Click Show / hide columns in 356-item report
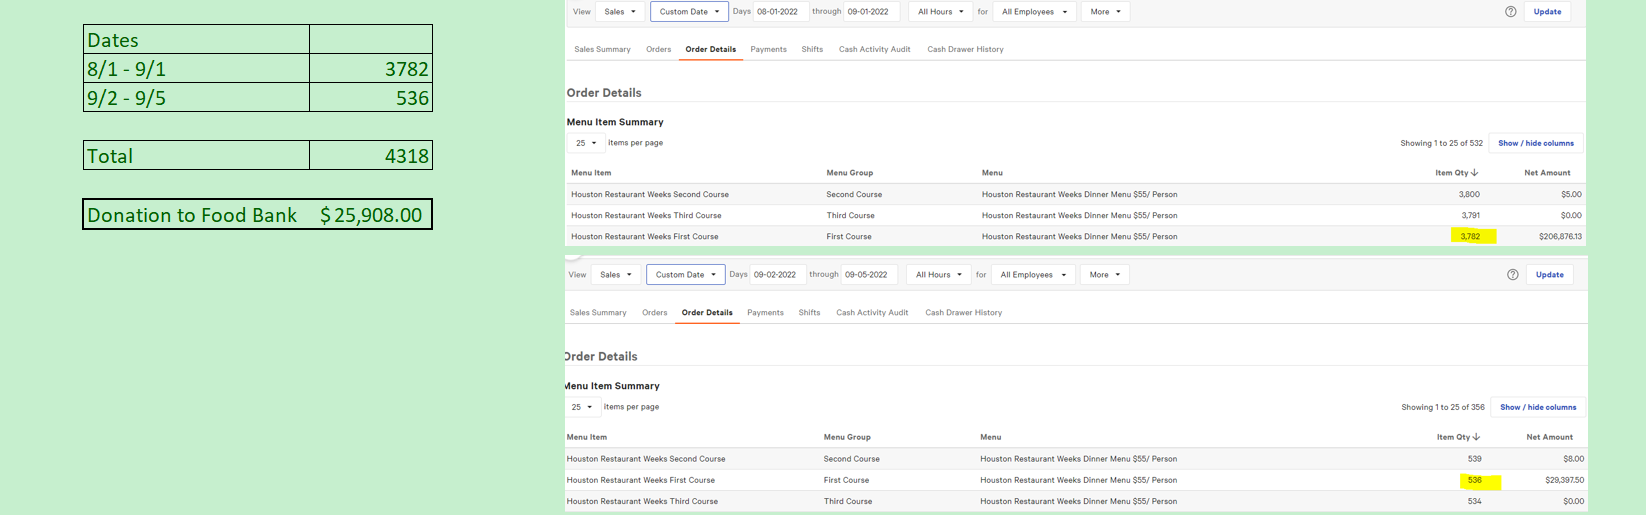Screen dimensions: 1646x515 tap(1538, 407)
